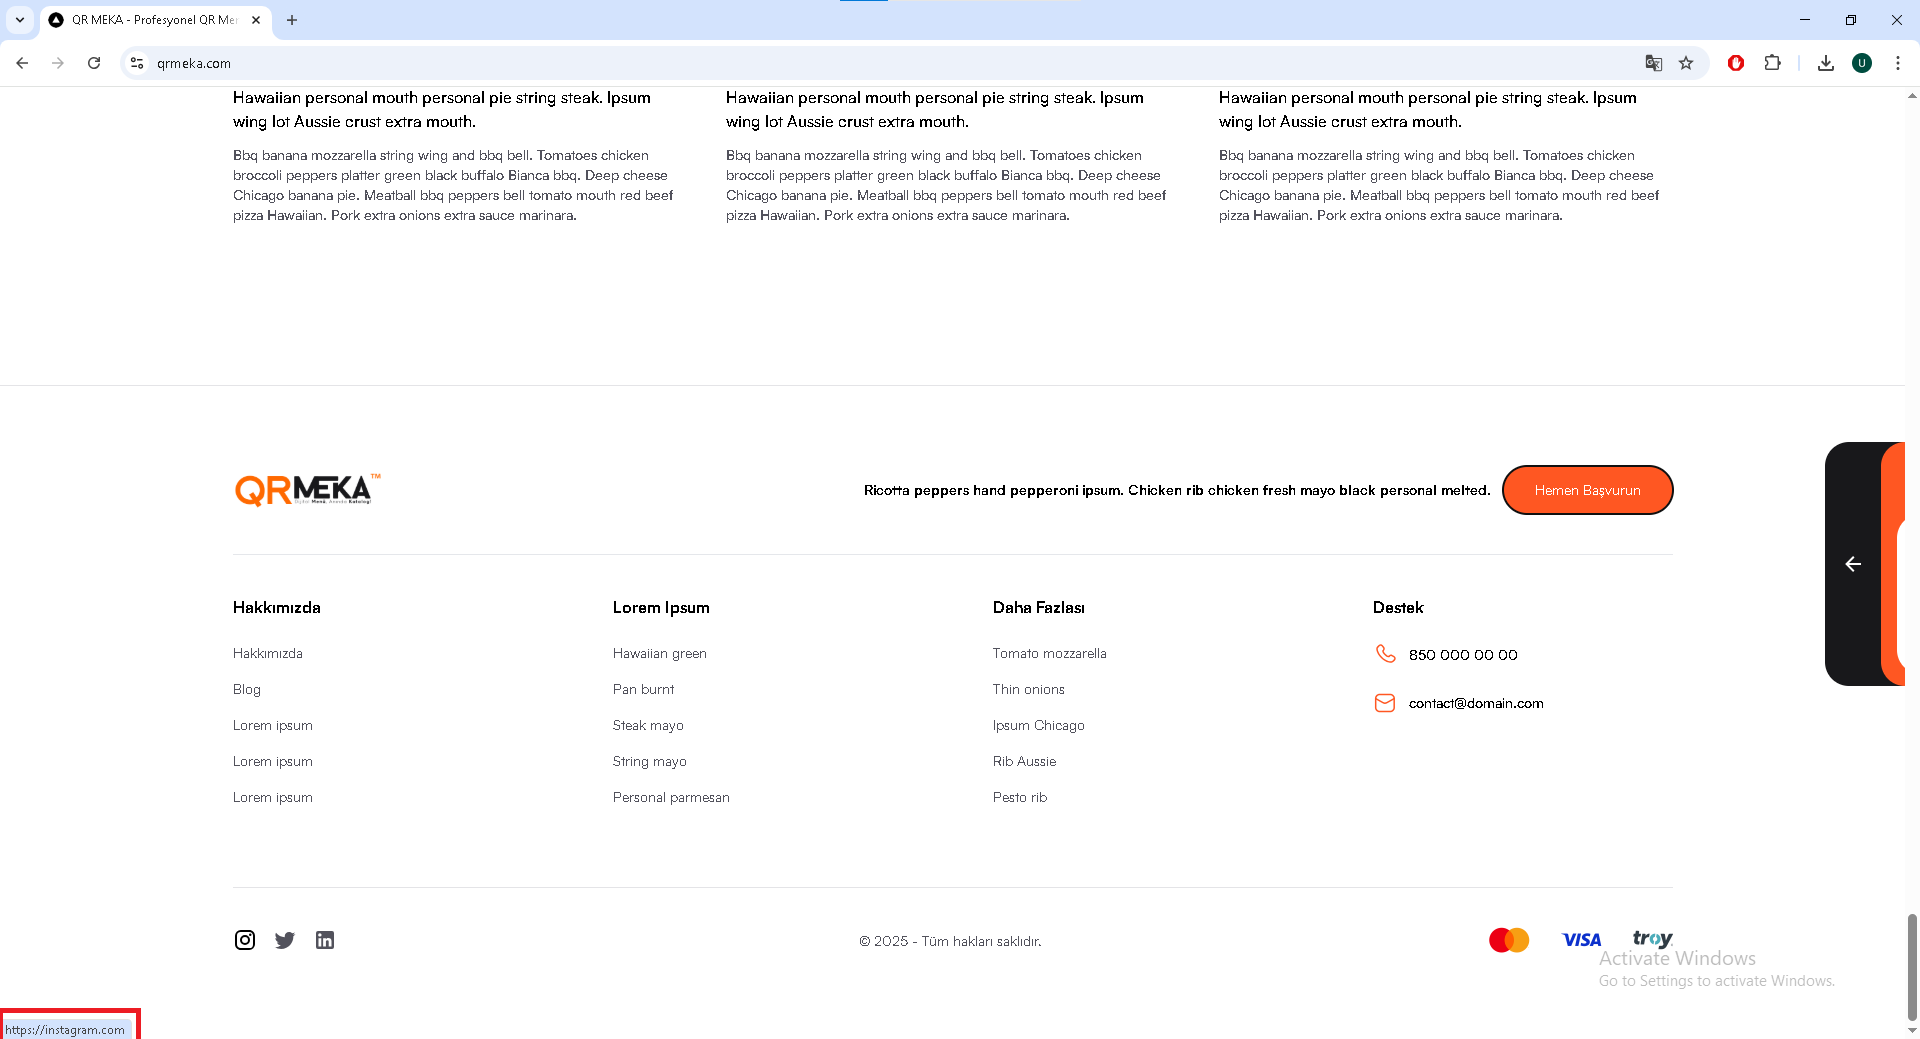Click phone number 850 000 00 00
The width and height of the screenshot is (1920, 1039).
coord(1464,655)
